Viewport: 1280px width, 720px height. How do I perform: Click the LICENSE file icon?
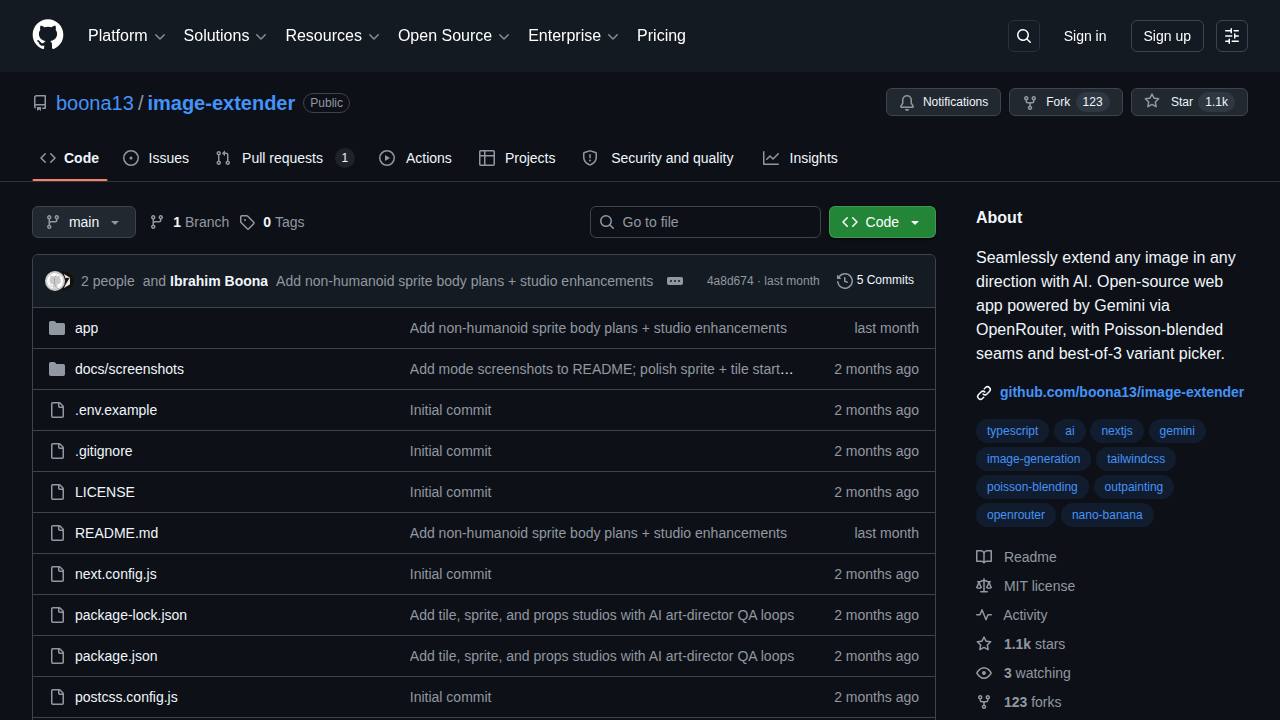pos(57,492)
